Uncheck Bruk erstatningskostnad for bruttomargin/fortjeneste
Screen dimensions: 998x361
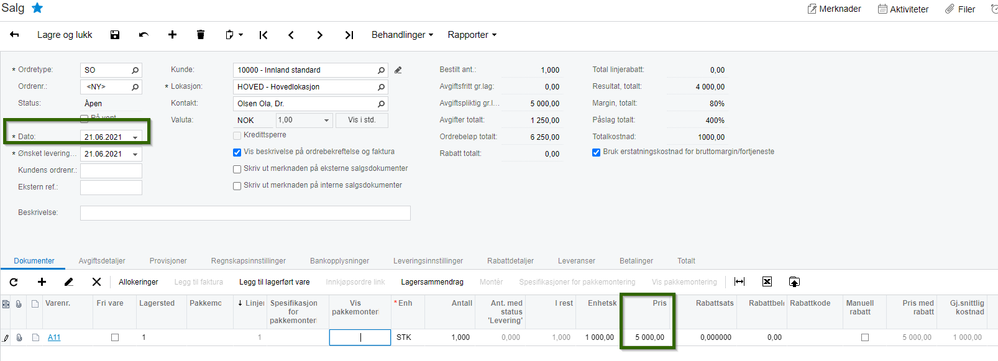point(596,152)
